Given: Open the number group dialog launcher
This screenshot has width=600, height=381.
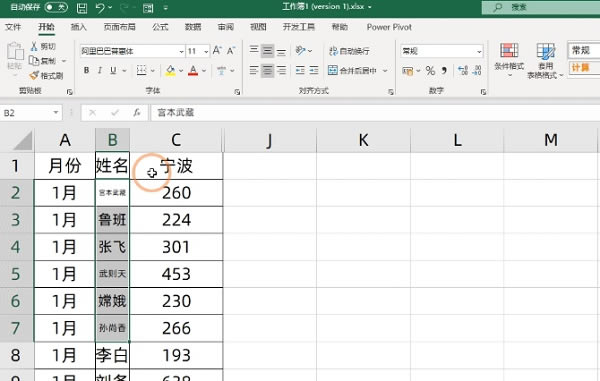Looking at the screenshot, I should click(x=483, y=92).
